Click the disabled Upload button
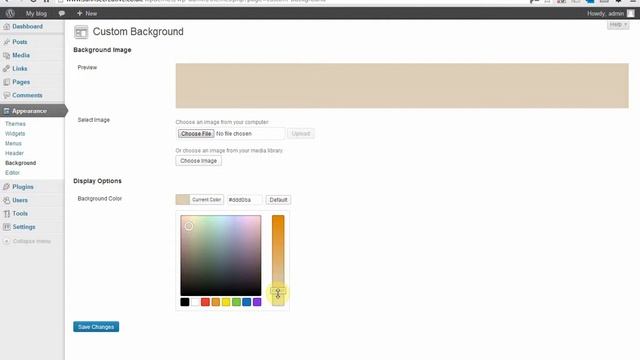This screenshot has height=360, width=640. click(x=301, y=133)
